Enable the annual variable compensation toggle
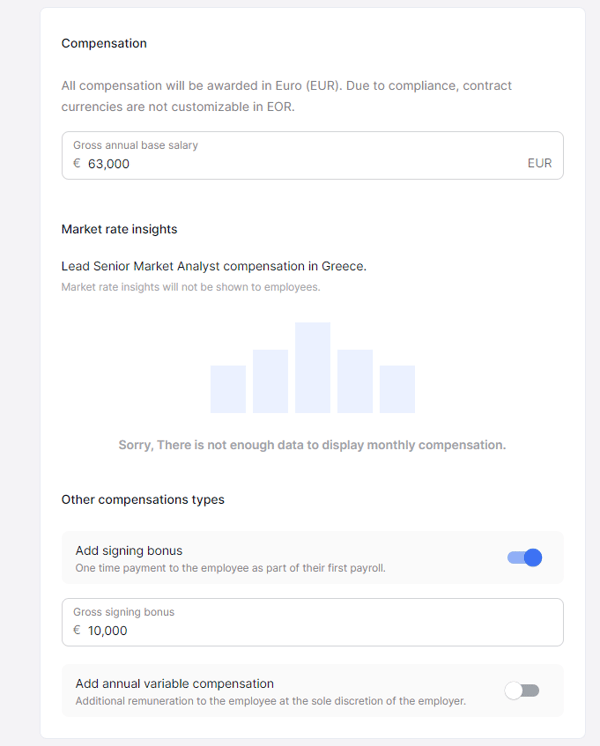This screenshot has height=746, width=600. [522, 690]
